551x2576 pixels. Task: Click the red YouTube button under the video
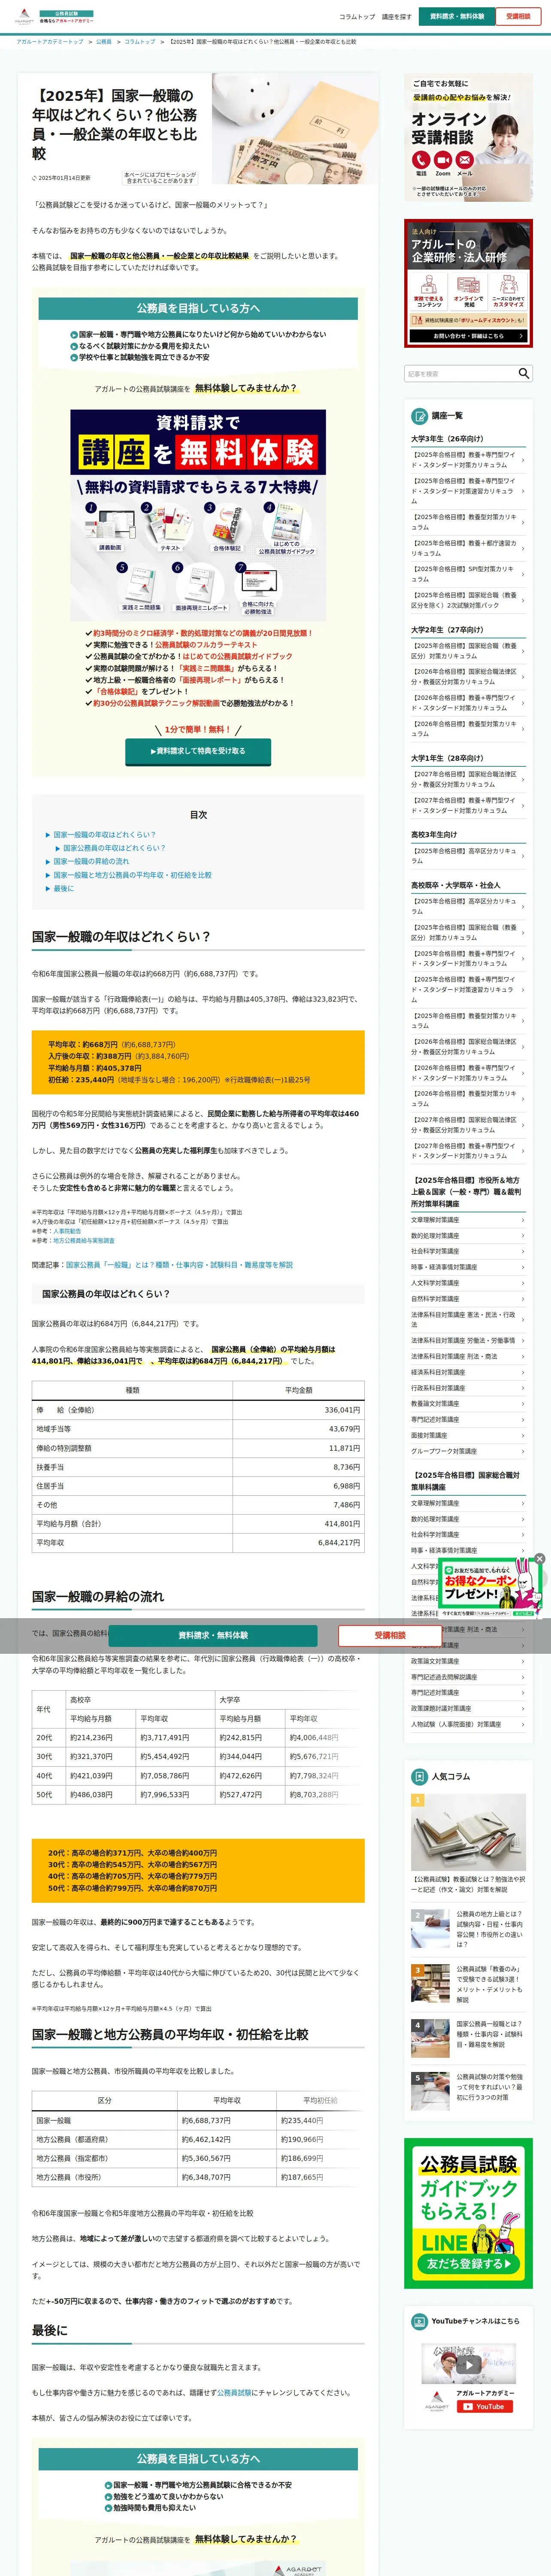485,2407
